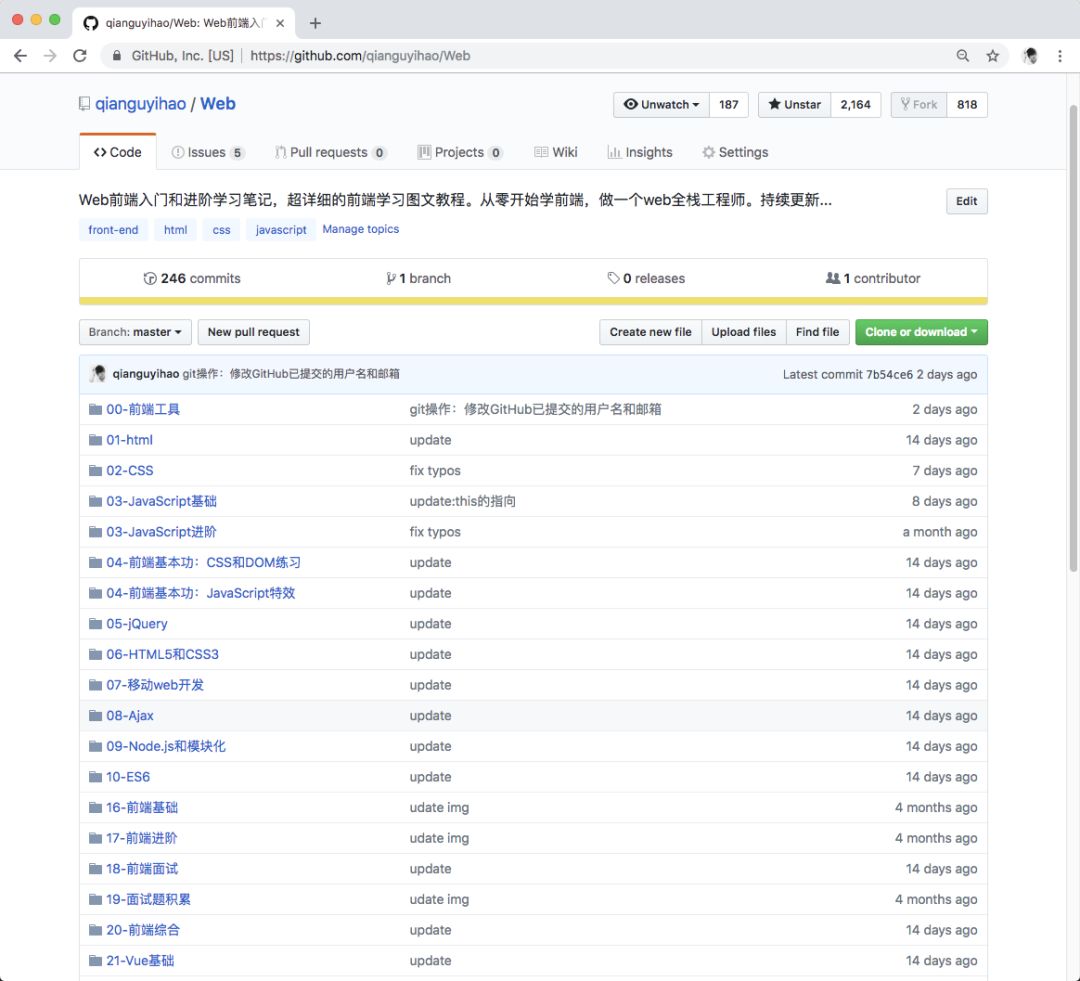Switch to the Code tab
The image size is (1080, 981).
click(118, 152)
